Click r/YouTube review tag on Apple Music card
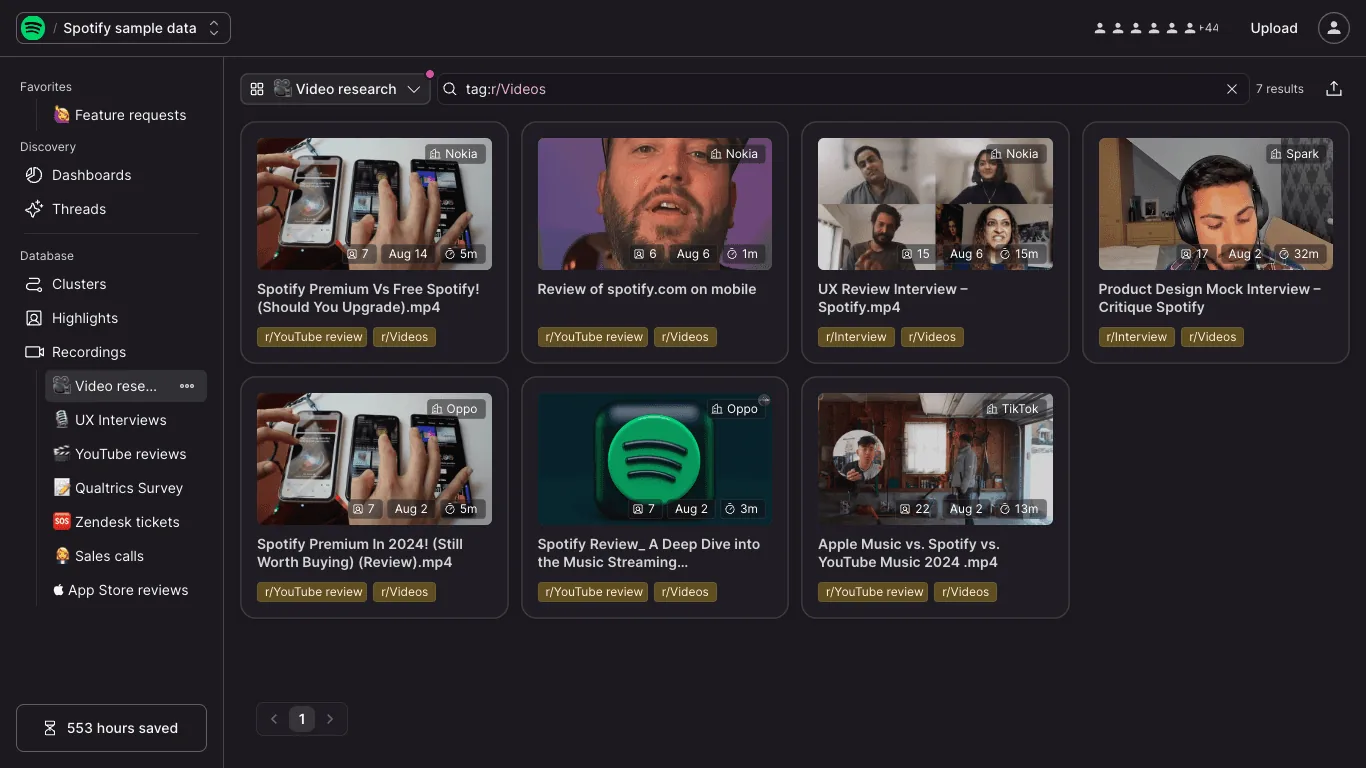 pos(872,592)
